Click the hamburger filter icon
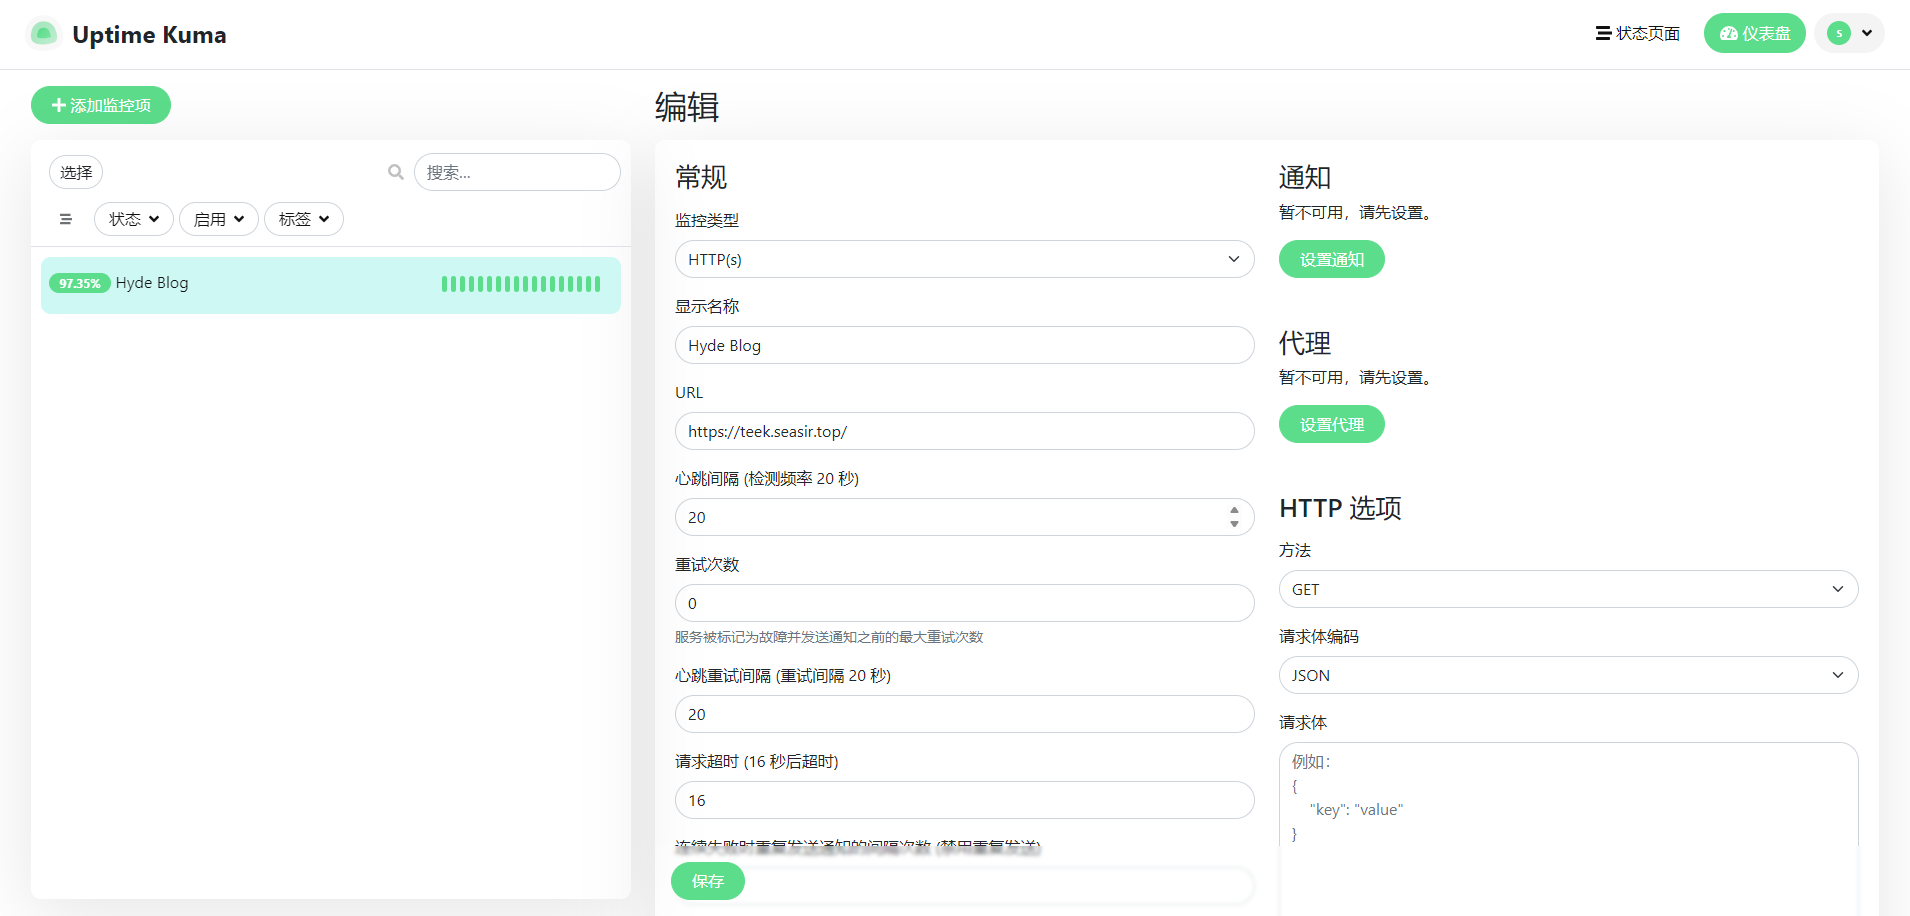1910x916 pixels. coord(66,219)
